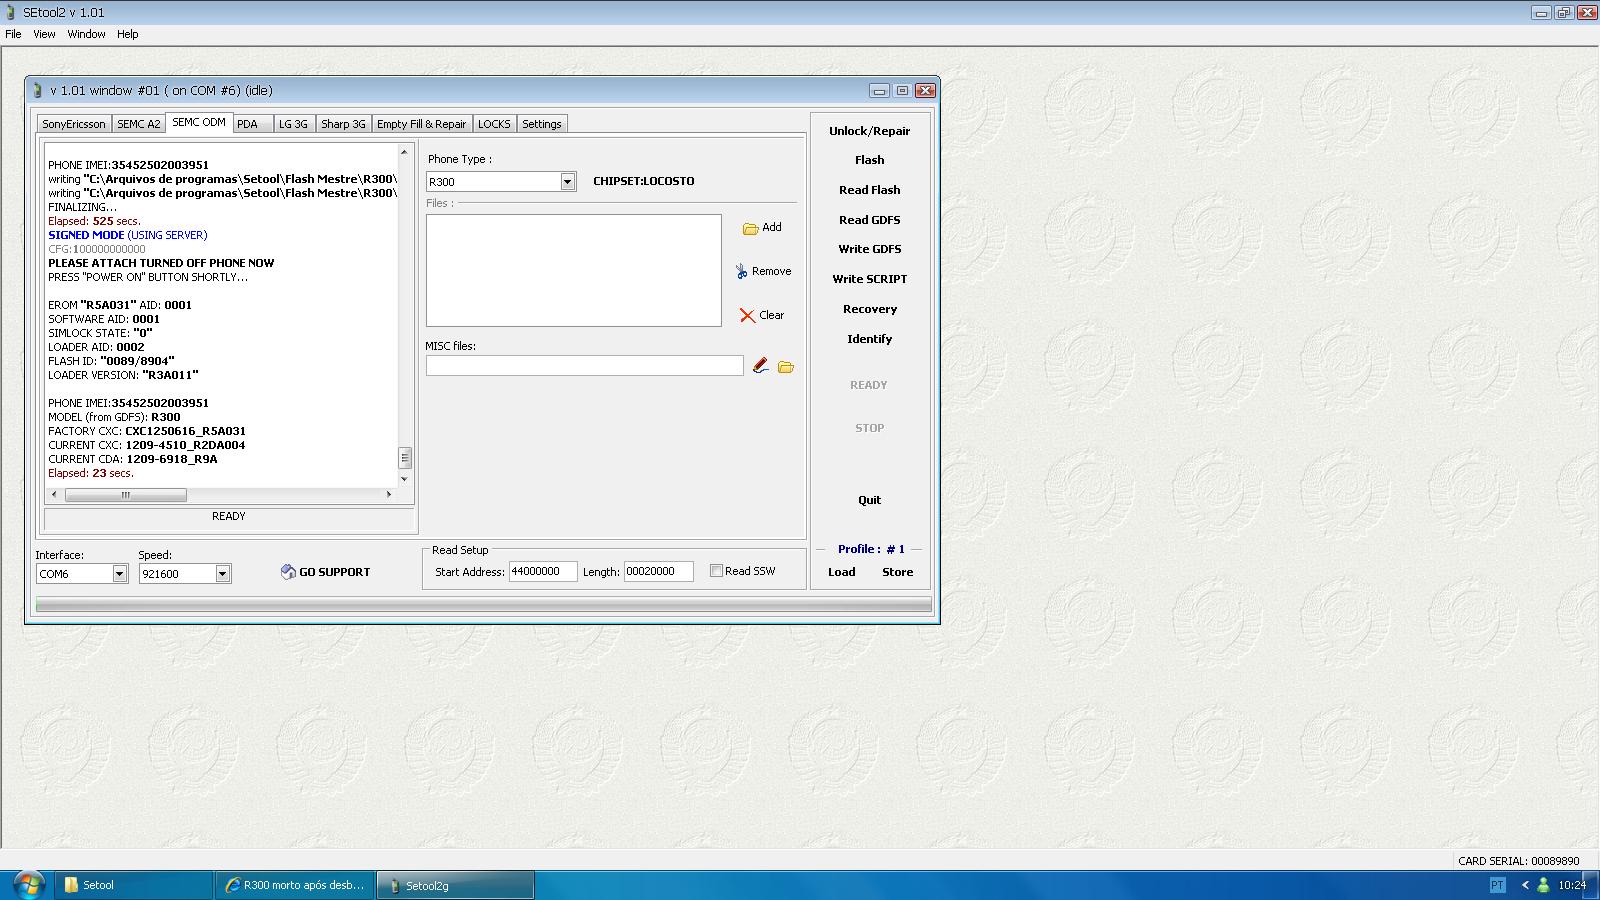Viewport: 1600px width, 900px height.
Task: Click the messenger tray icon
Action: point(1543,885)
